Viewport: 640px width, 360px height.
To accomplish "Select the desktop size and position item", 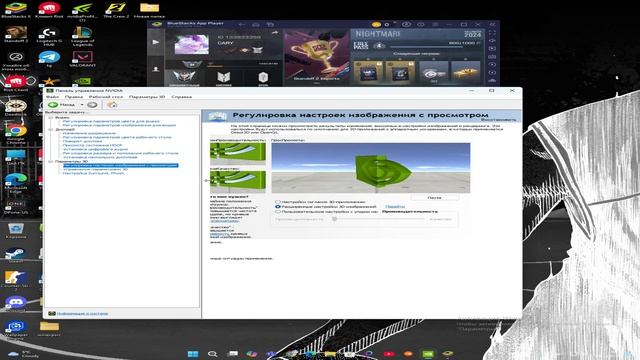I will coord(120,153).
